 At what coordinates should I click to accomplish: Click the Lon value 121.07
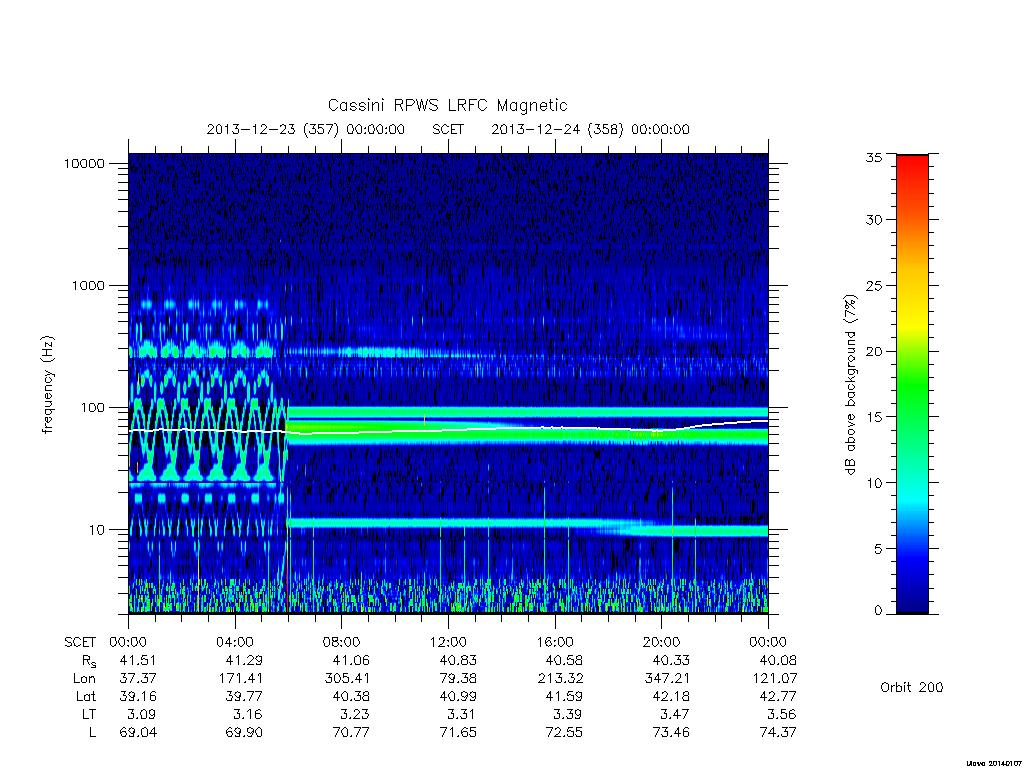pyautogui.click(x=775, y=679)
